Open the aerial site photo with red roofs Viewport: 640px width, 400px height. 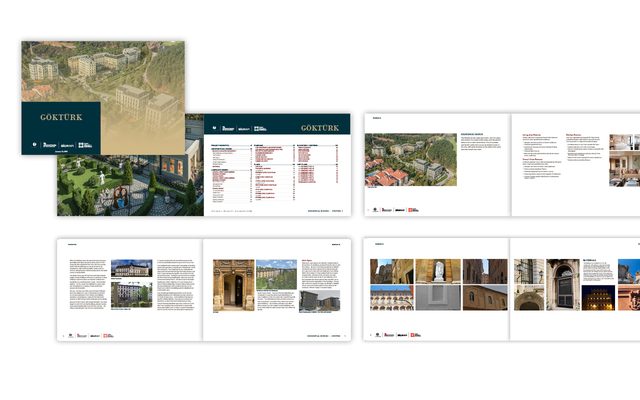click(x=411, y=160)
